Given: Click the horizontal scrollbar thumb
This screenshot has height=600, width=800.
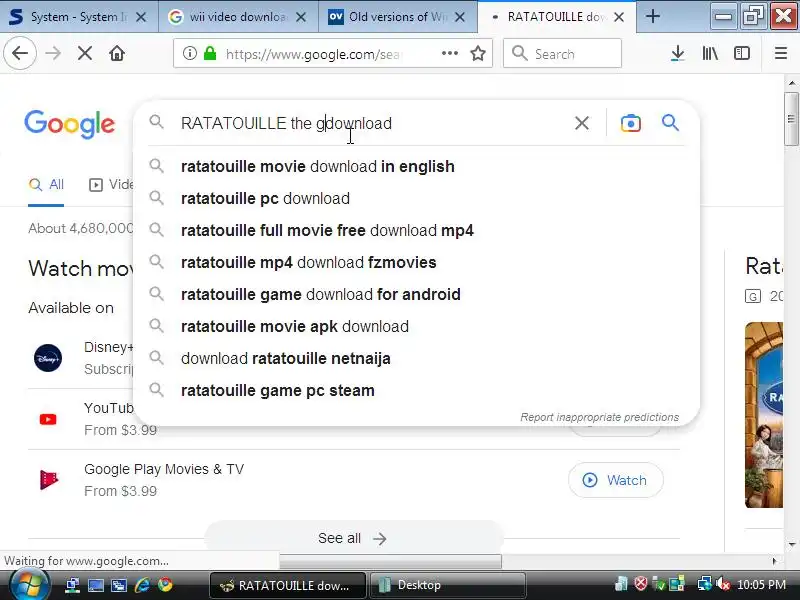Looking at the screenshot, I should pos(390,561).
